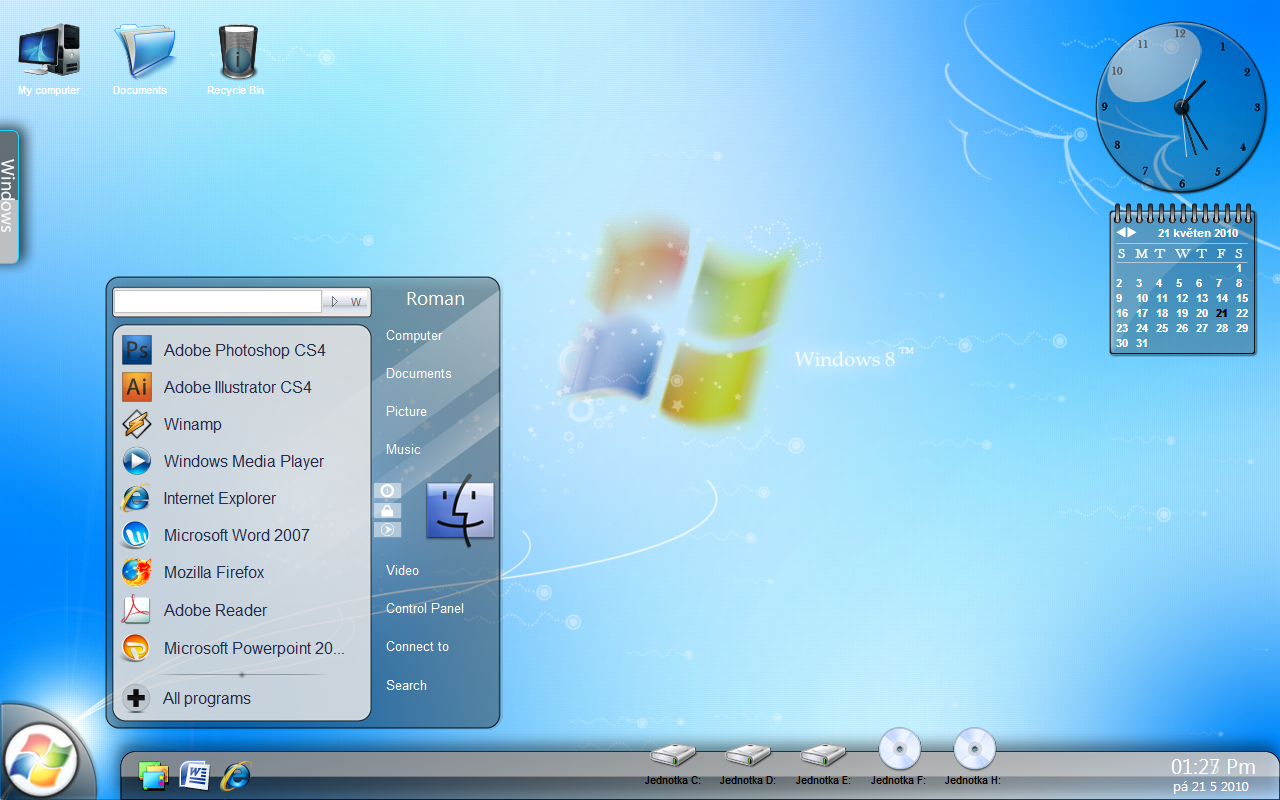Select day 21 in the calendar
This screenshot has height=800, width=1280.
click(x=1221, y=313)
